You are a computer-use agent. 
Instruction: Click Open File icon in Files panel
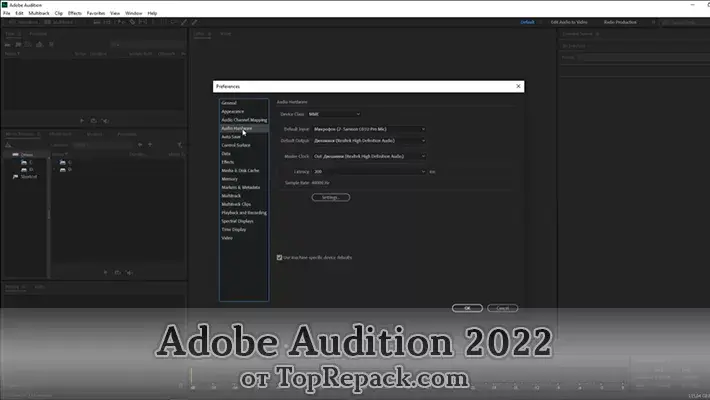pos(8,44)
